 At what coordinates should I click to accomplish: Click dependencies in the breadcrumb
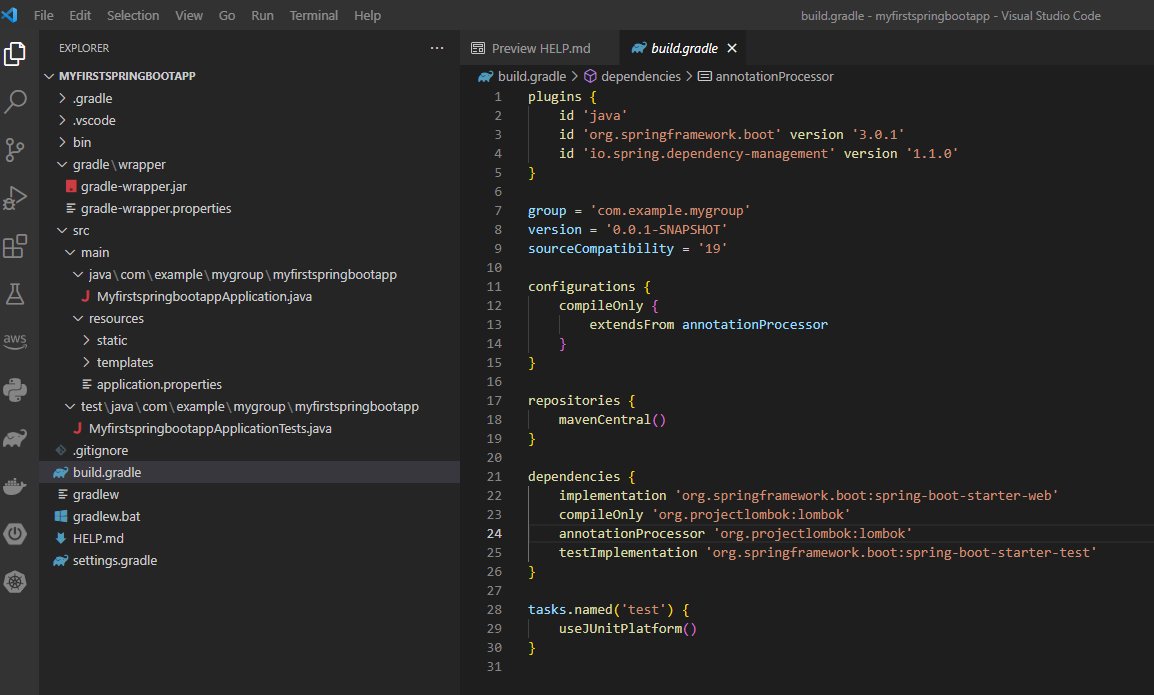point(640,76)
